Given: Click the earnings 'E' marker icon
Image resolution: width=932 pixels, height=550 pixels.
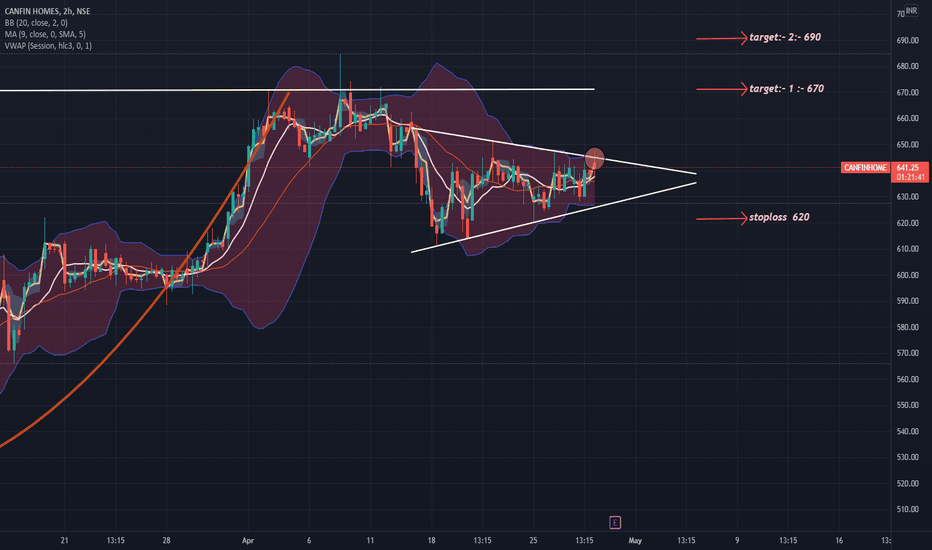Looking at the screenshot, I should (615, 523).
